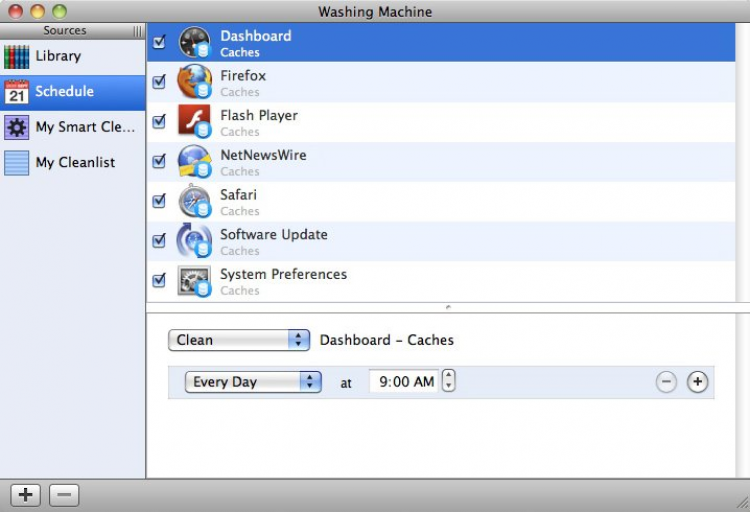This screenshot has height=512, width=750.
Task: Click the window resize grip corner
Action: pos(742,502)
